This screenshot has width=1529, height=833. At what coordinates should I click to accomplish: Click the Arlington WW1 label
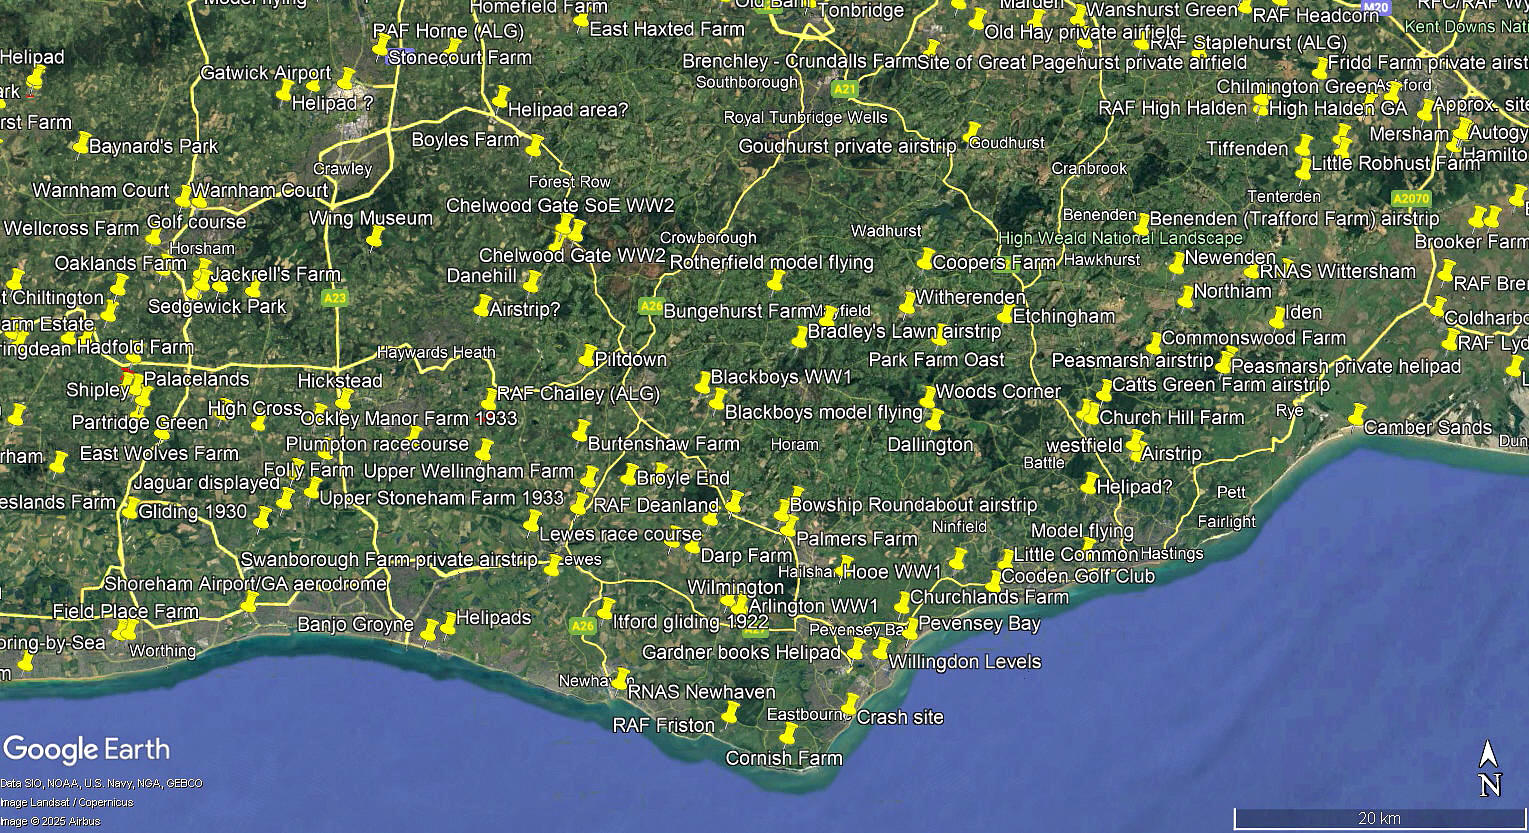[x=813, y=606]
